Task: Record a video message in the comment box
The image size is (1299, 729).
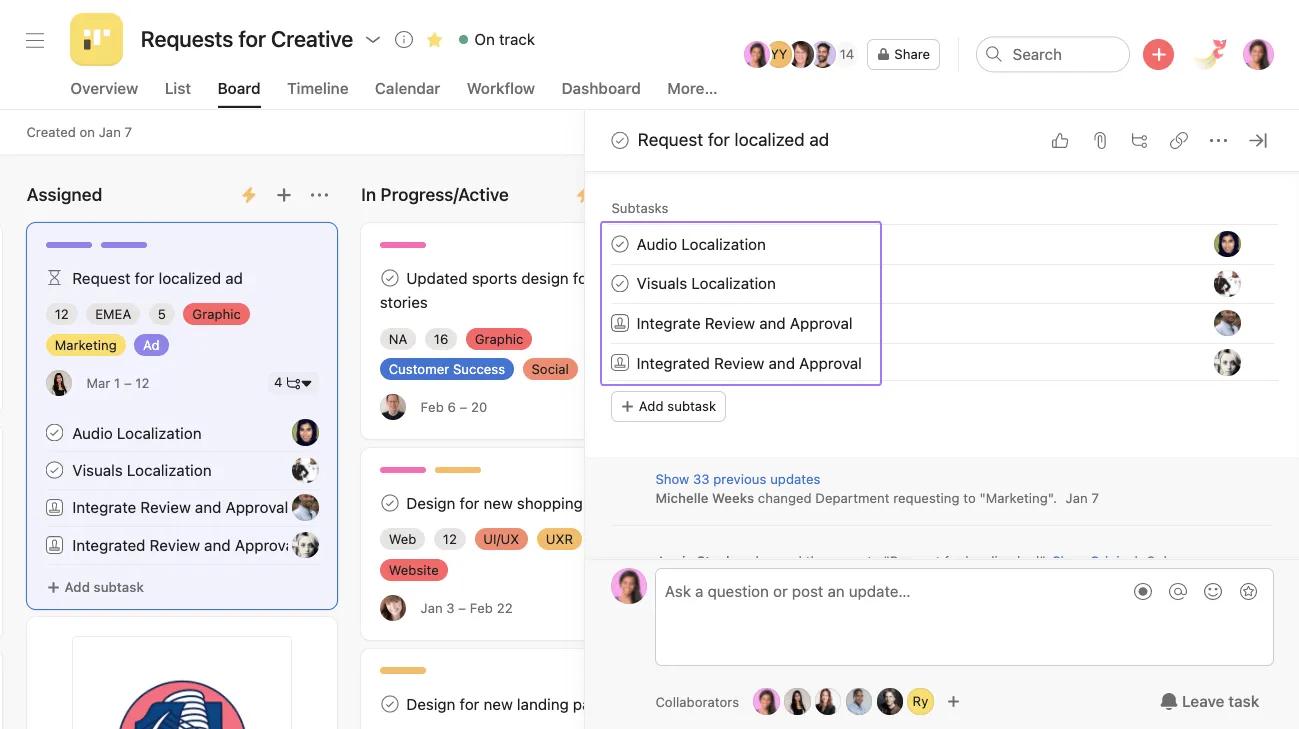Action: click(x=1143, y=591)
